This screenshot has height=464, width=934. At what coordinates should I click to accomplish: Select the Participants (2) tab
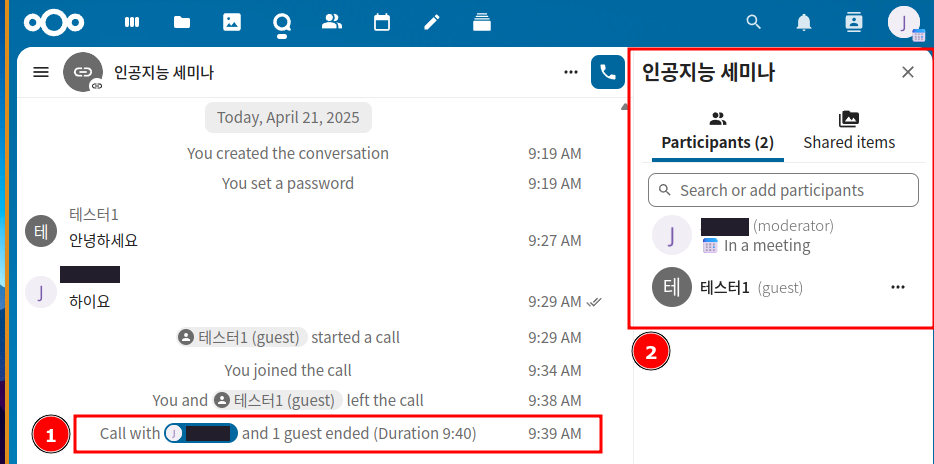717,131
